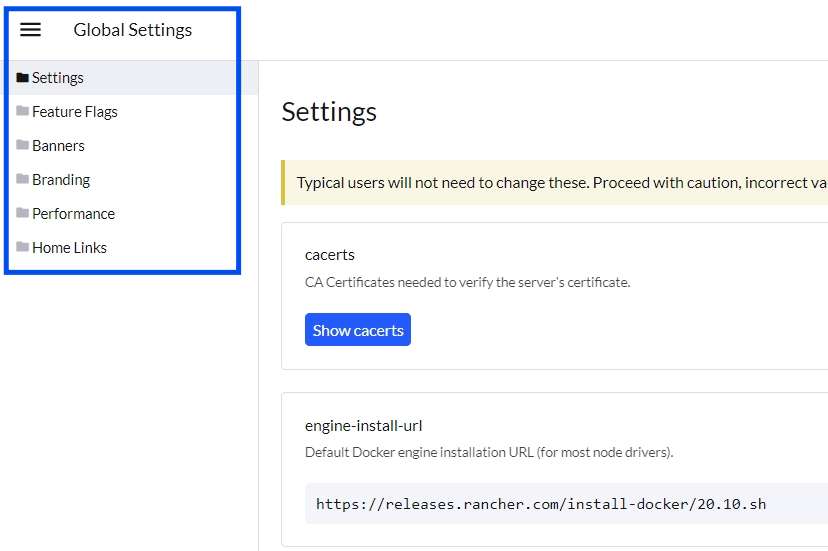Screen dimensions: 828x551
Task: Open the hamburger navigation menu
Action: [x=30, y=30]
